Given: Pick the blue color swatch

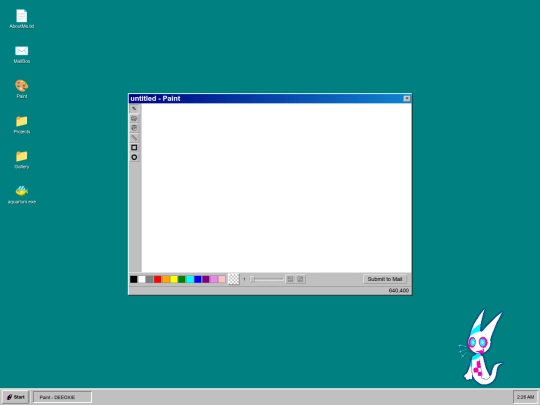Looking at the screenshot, I should [x=198, y=279].
